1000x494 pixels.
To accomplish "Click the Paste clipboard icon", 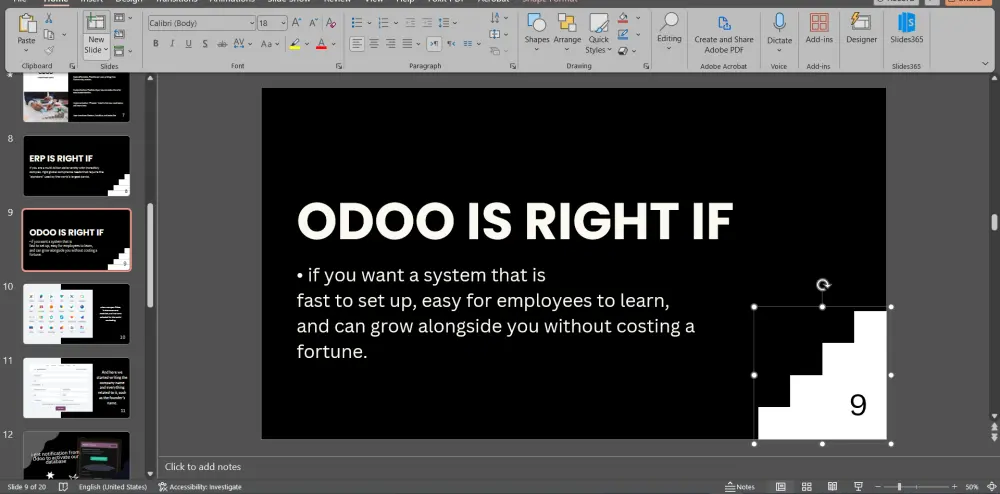I will tap(27, 24).
